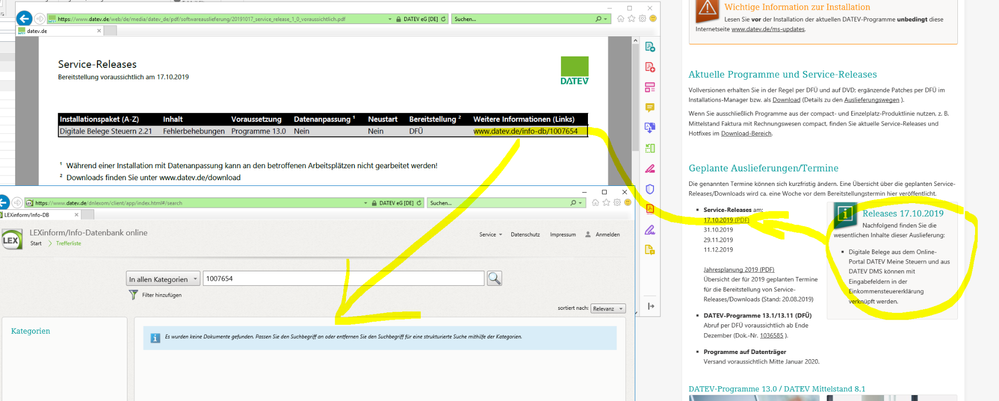Refresh the PDF page in top browser window

click(x=443, y=19)
